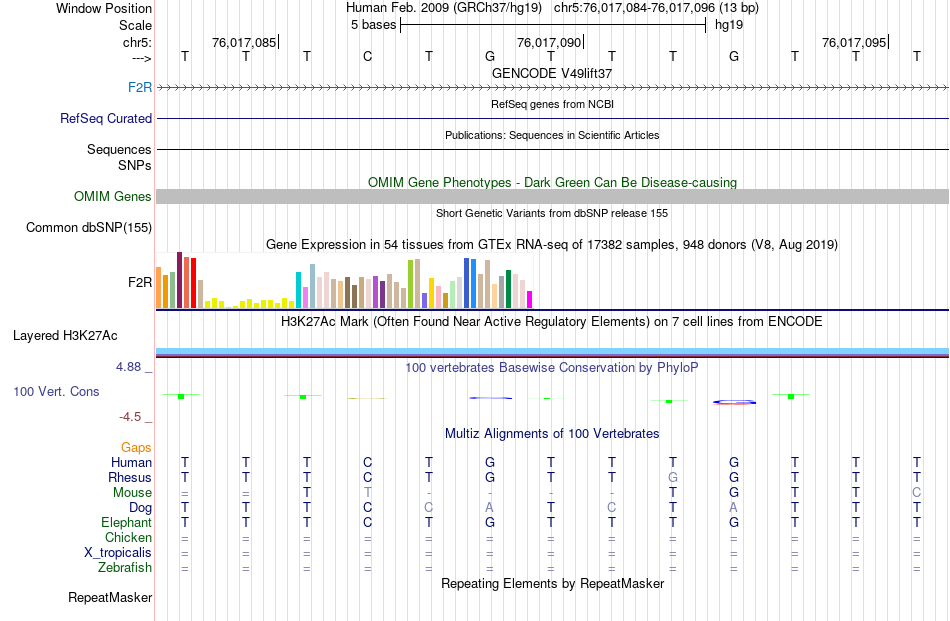Viewport: 950px width, 621px height.
Task: Click the OMIM Genes track label
Action: (112, 196)
